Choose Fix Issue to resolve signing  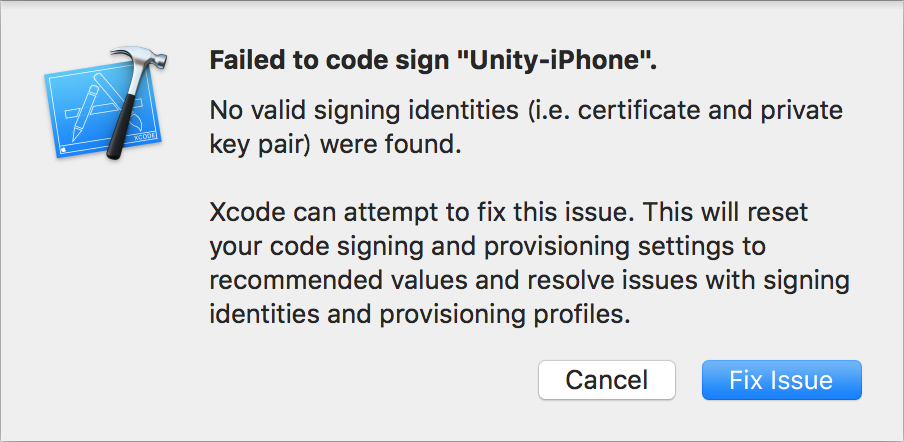pyautogui.click(x=781, y=380)
